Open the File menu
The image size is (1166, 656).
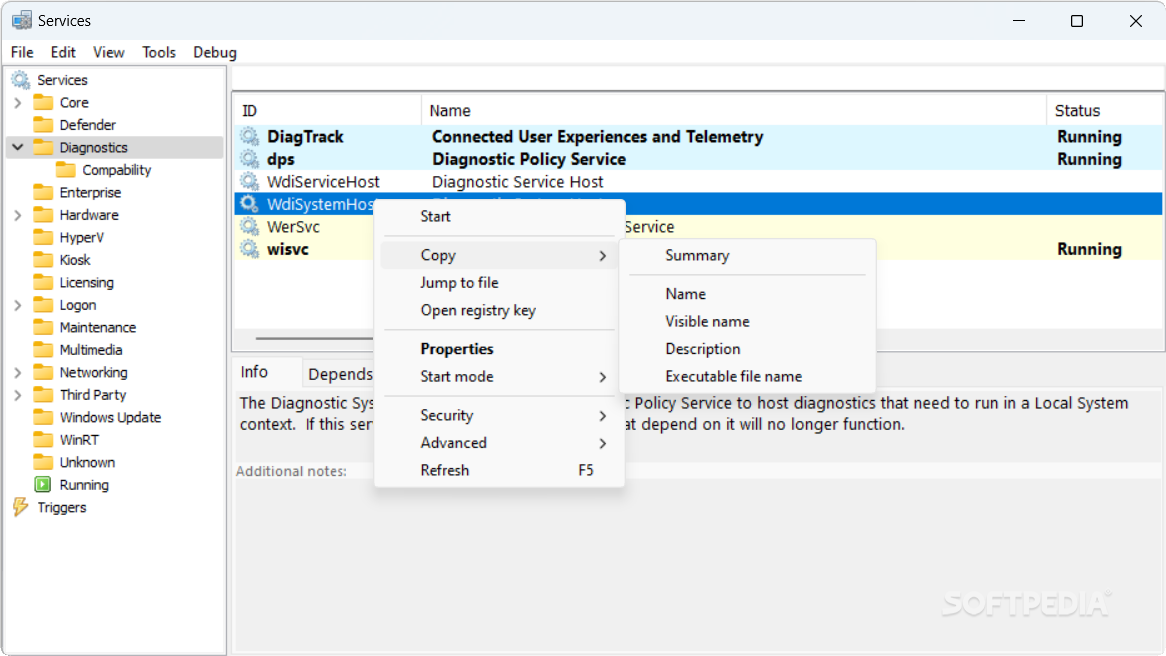[22, 52]
